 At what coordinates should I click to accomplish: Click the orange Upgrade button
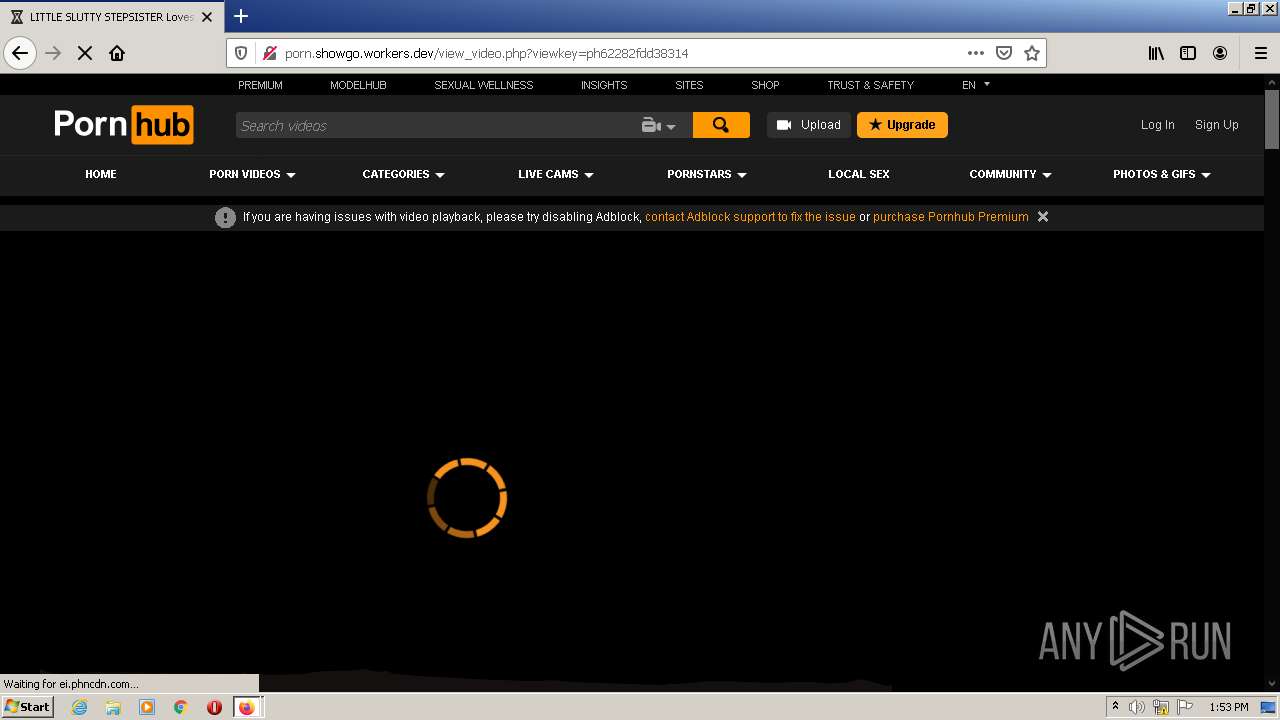coord(902,125)
